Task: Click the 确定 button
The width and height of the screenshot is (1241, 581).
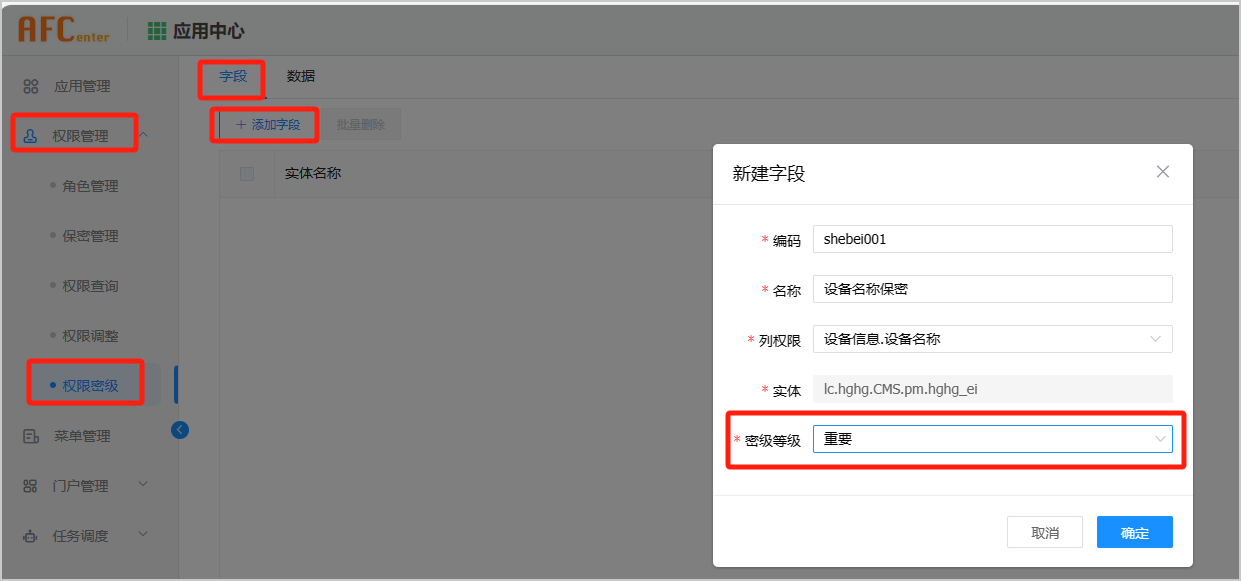Action: click(x=1134, y=532)
